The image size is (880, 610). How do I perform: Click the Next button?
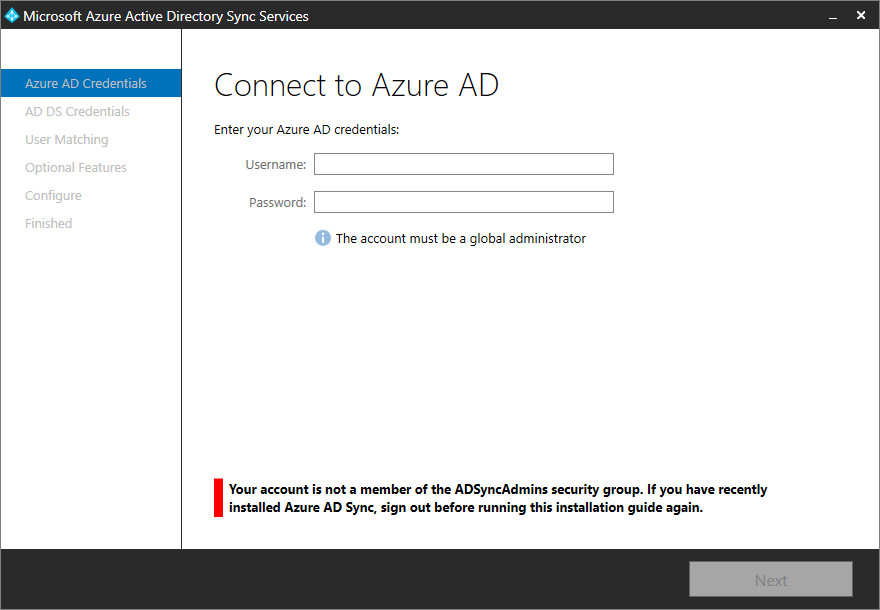pyautogui.click(x=771, y=580)
